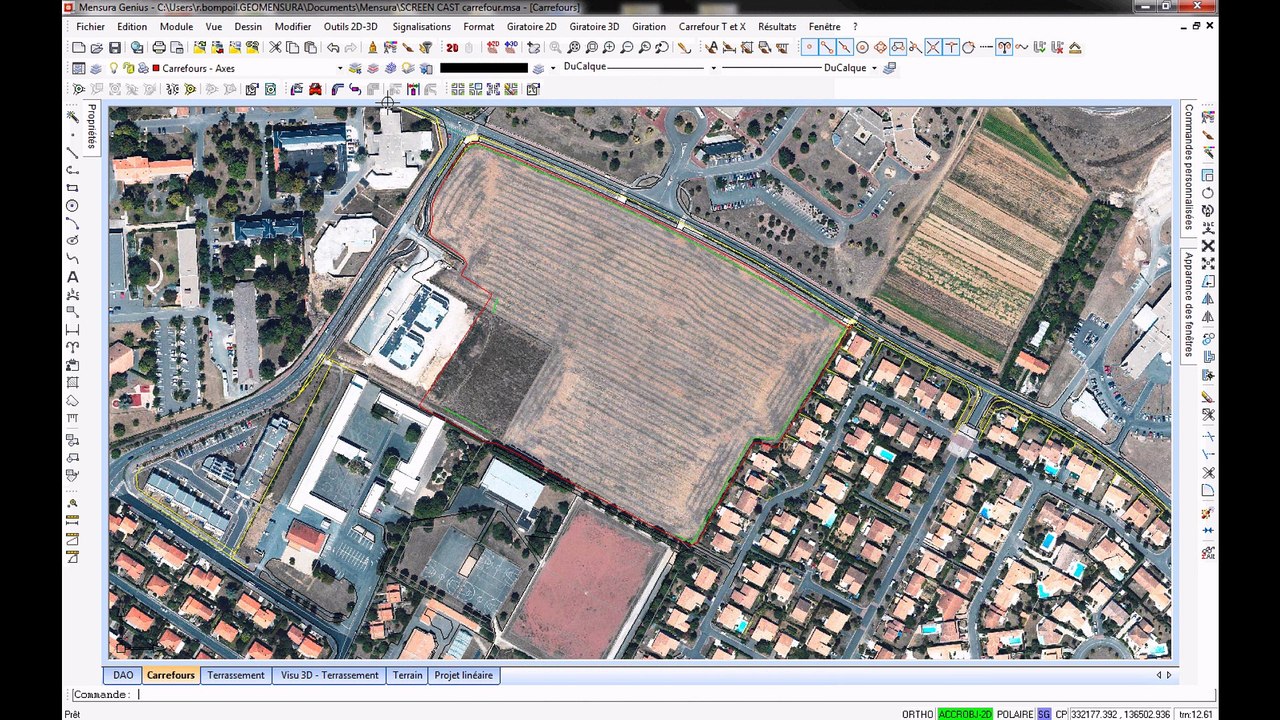Switch to the Terrassement tab
Screen dimensions: 1280x720
coord(236,675)
